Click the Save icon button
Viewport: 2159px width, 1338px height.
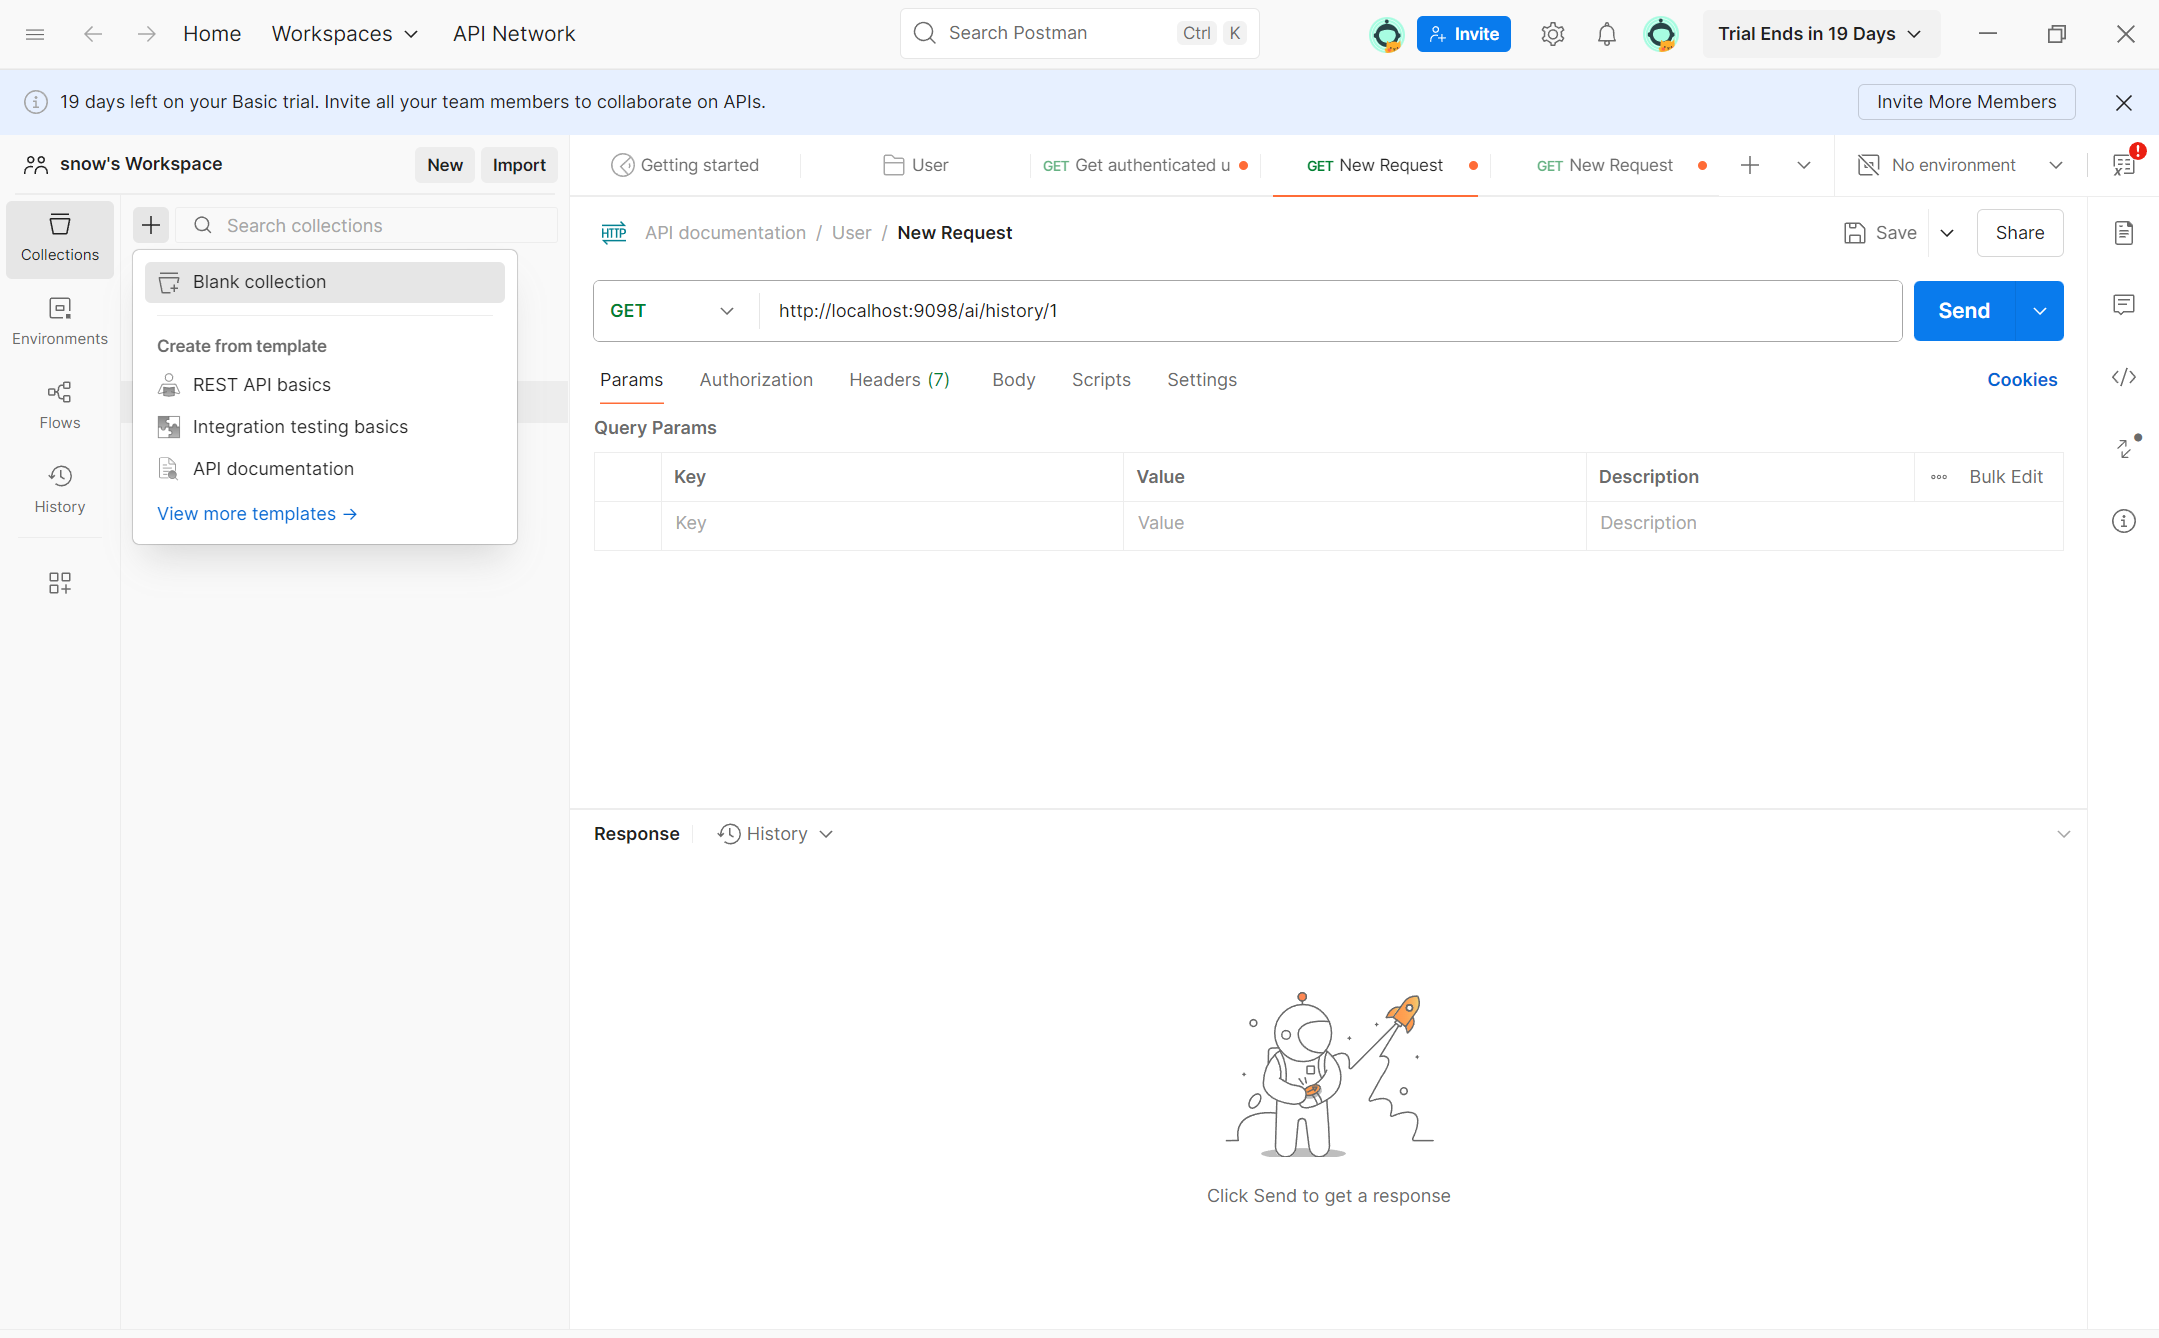(x=1880, y=233)
